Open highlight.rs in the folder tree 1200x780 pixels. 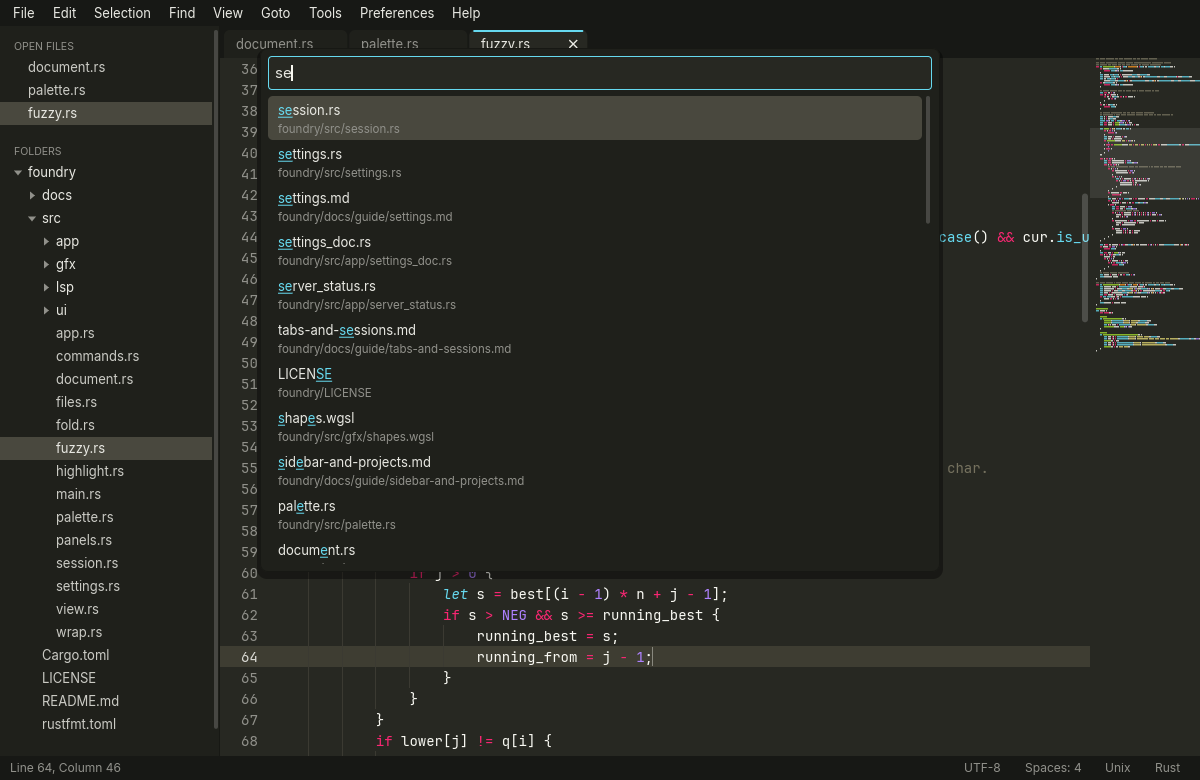pos(106,471)
